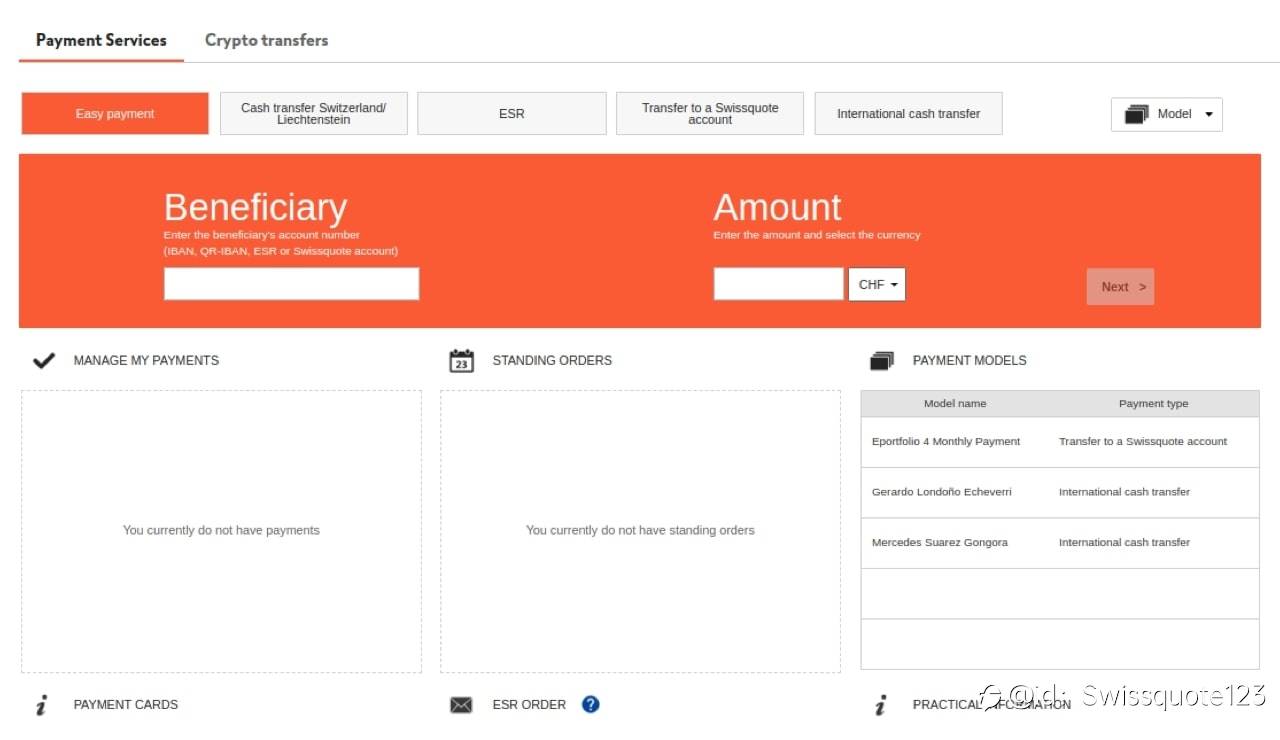
Task: Select the Easy payment option
Action: tap(115, 114)
